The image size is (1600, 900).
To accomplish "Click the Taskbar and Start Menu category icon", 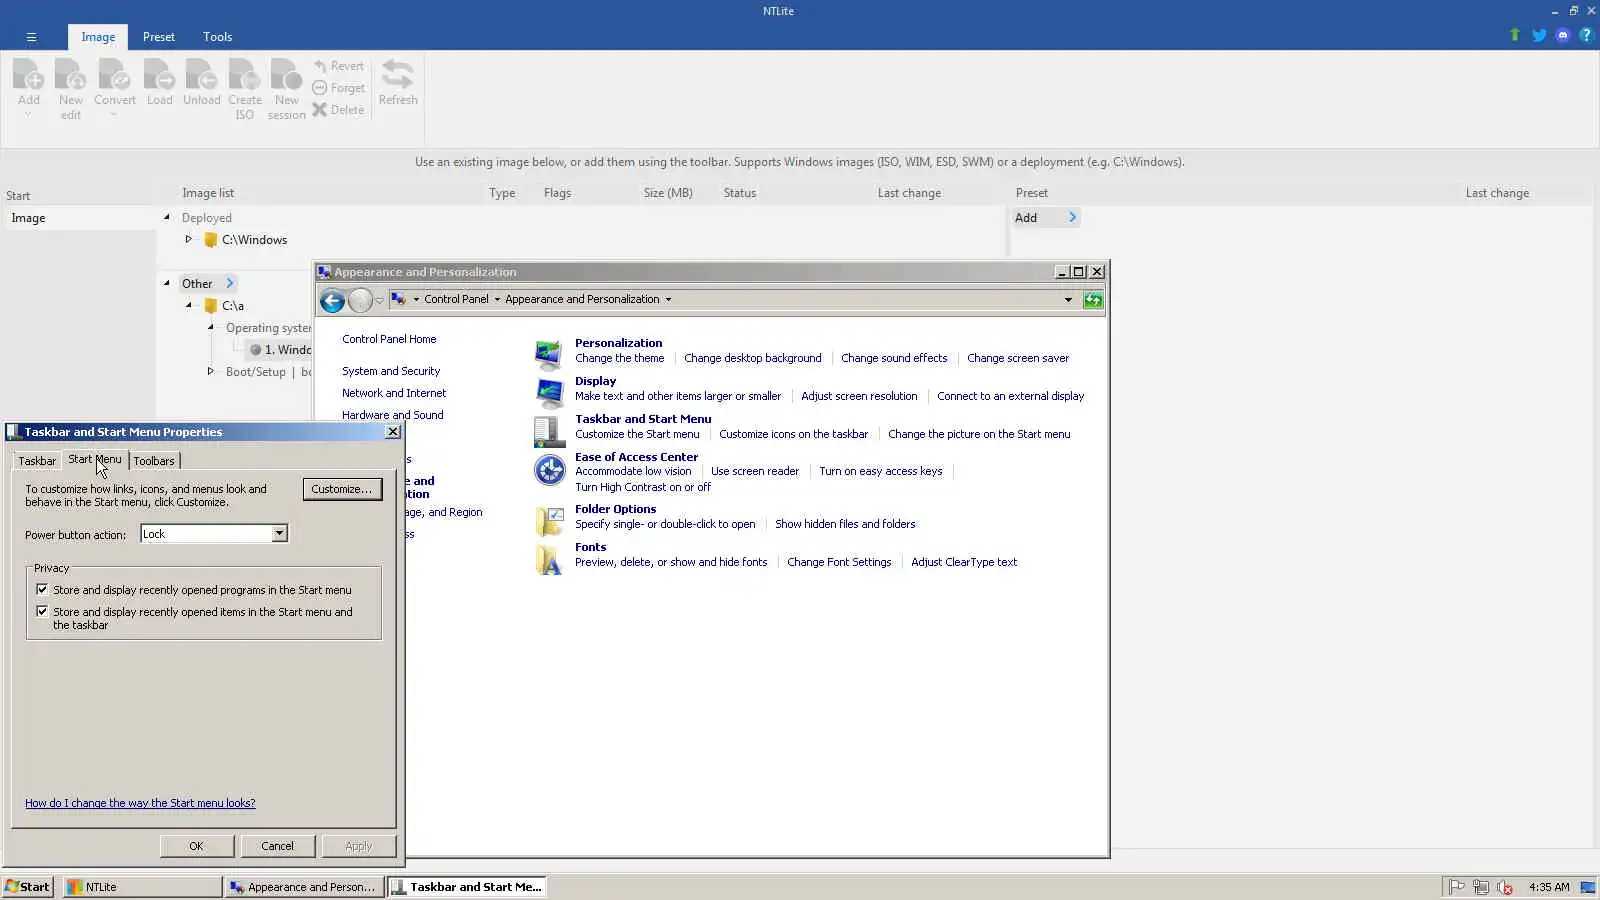I will [x=549, y=431].
